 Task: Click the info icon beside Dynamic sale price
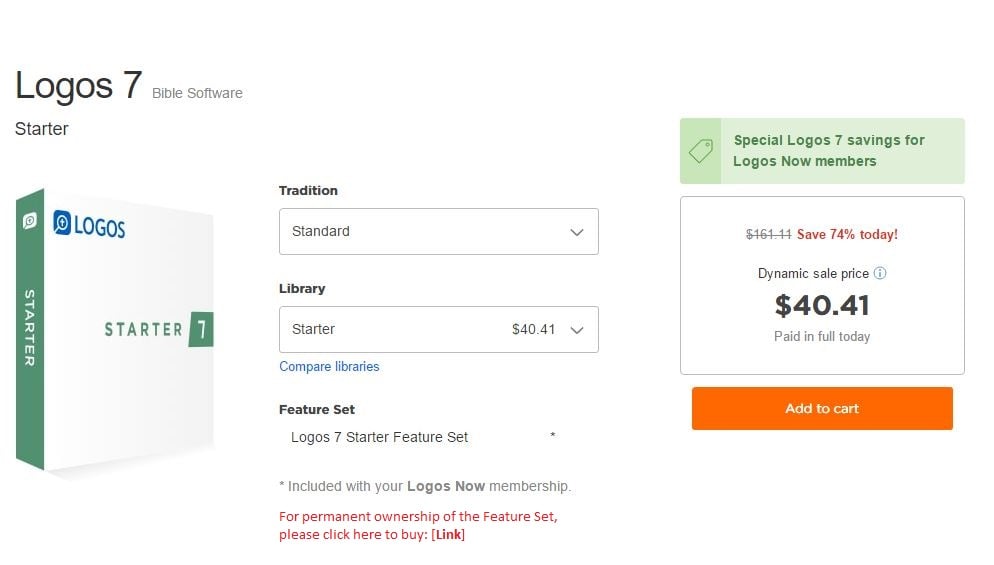[880, 273]
